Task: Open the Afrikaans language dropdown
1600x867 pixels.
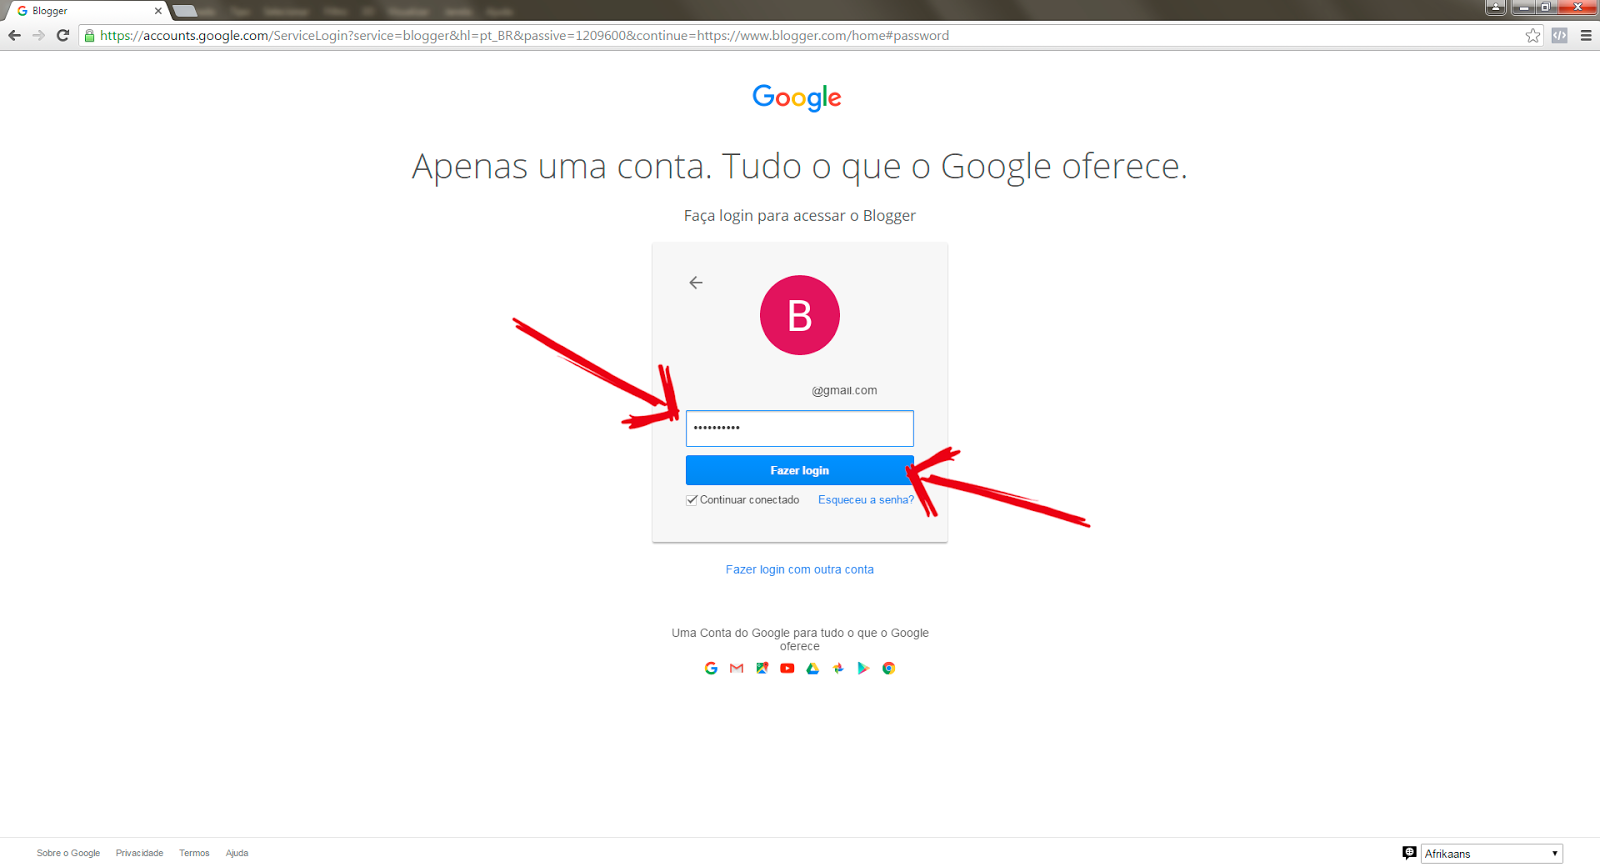Action: coord(1491,853)
